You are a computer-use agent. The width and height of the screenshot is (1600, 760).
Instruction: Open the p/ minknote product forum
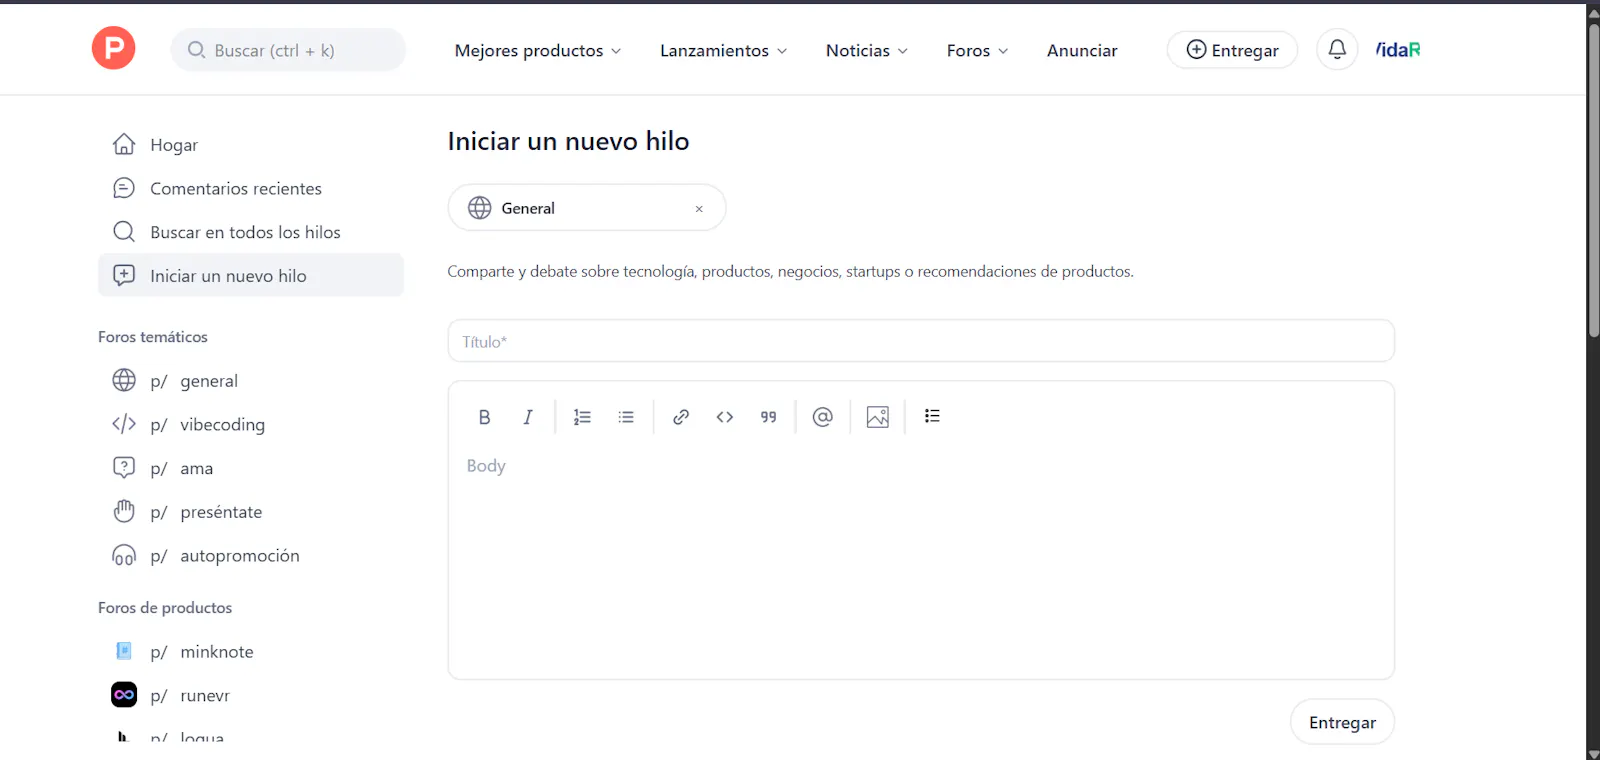click(251, 651)
